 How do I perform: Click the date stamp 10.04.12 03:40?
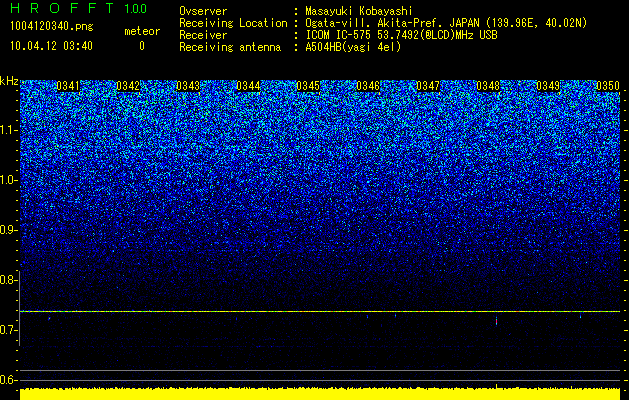coord(52,46)
